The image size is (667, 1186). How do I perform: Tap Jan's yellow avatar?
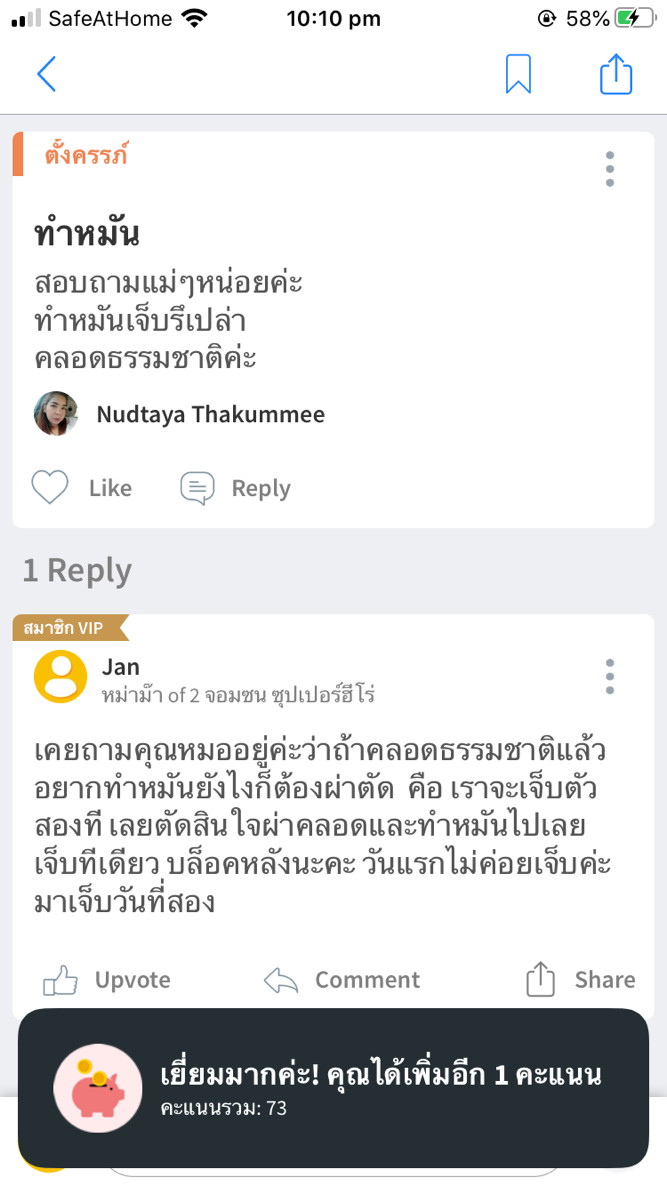(x=59, y=677)
